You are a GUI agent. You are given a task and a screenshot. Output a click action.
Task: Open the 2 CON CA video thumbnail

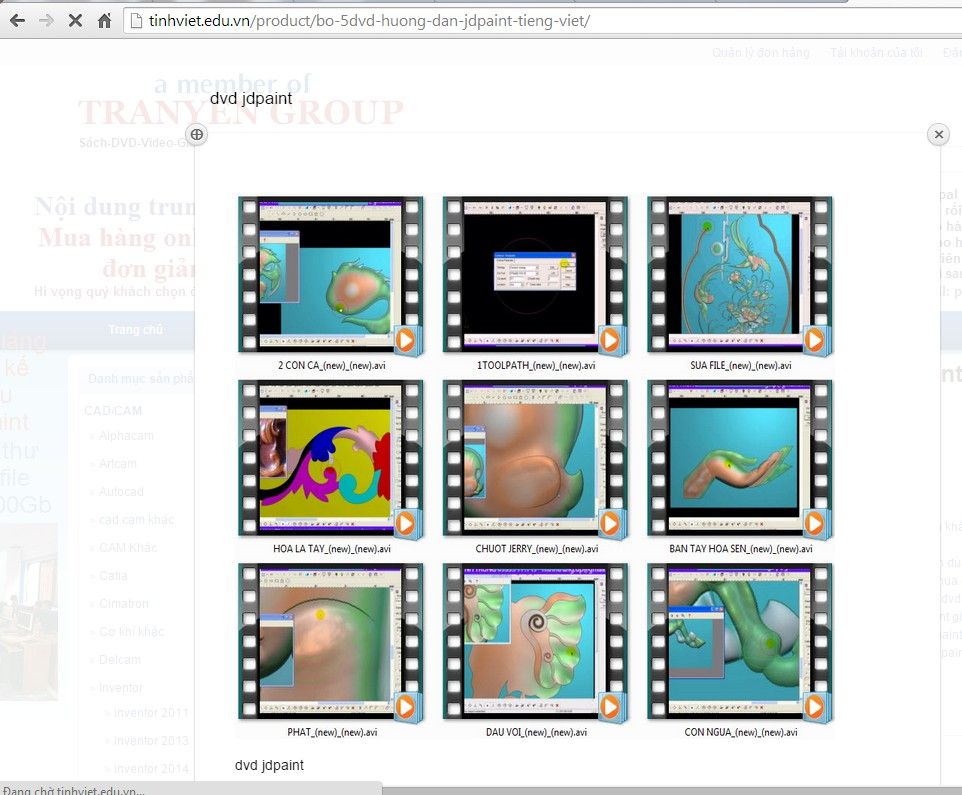coord(331,275)
